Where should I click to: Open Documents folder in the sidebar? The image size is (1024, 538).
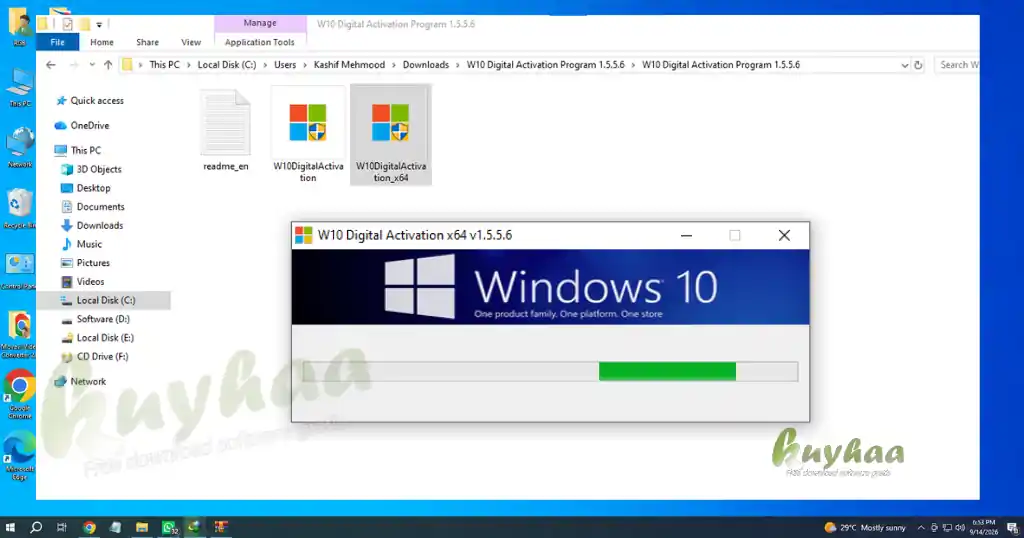point(93,206)
